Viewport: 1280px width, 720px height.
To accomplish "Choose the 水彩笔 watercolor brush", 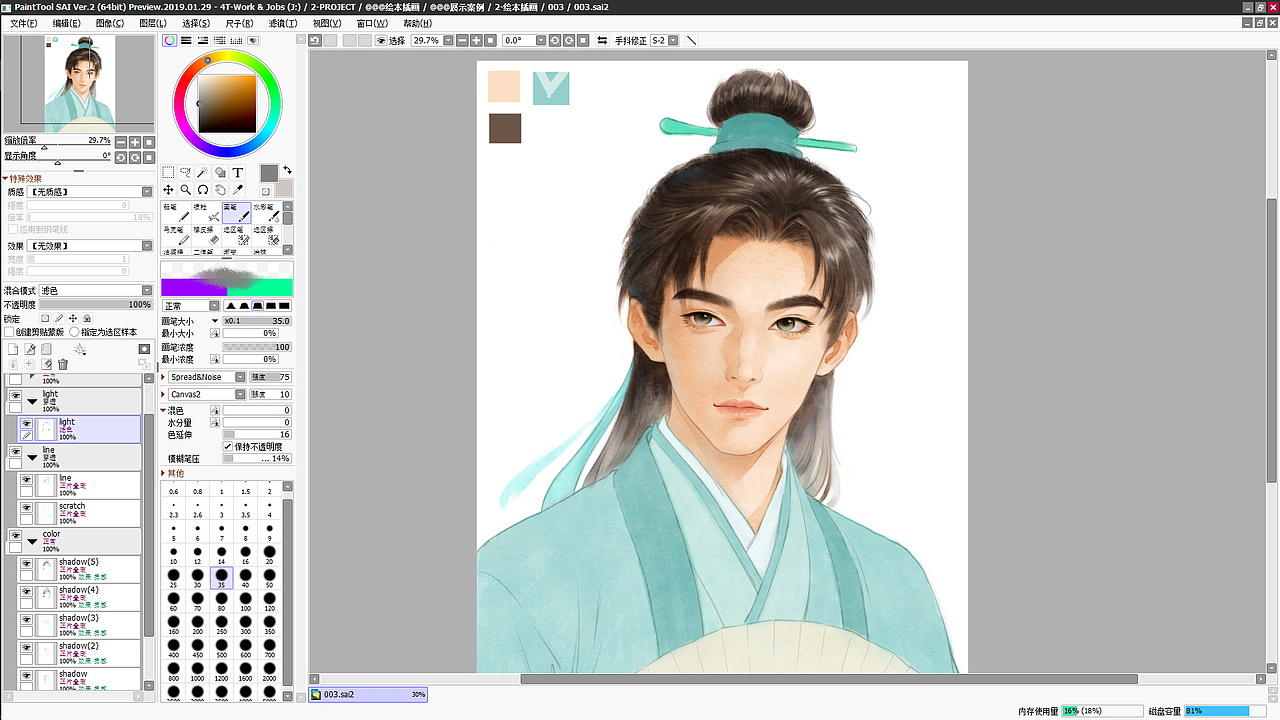I will tap(266, 212).
